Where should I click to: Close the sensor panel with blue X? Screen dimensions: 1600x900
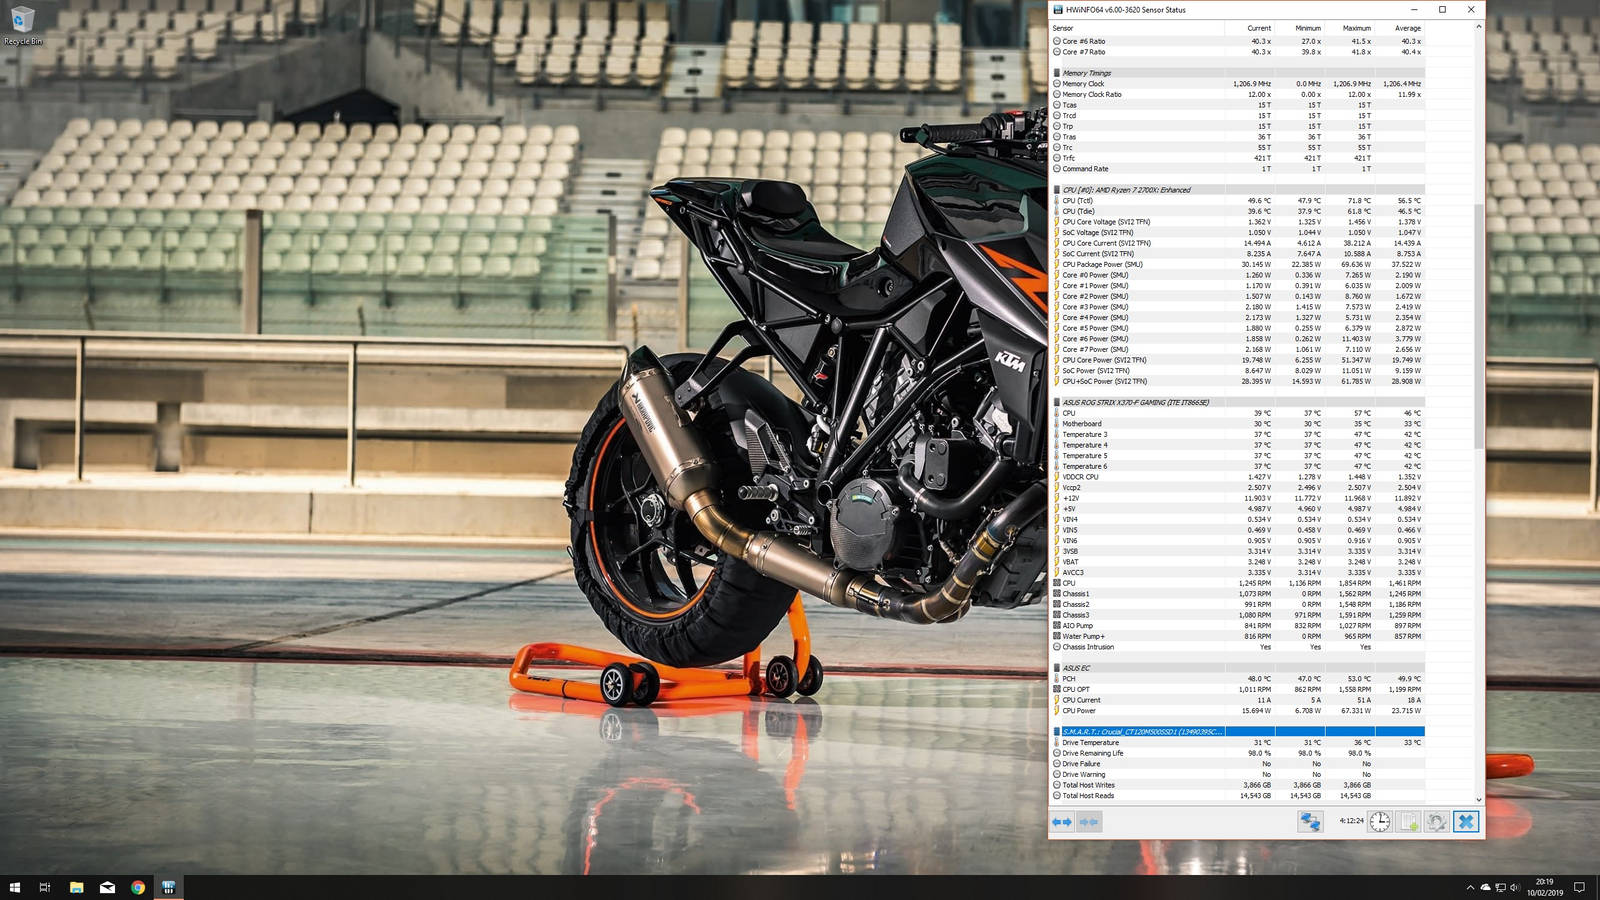[x=1466, y=822]
